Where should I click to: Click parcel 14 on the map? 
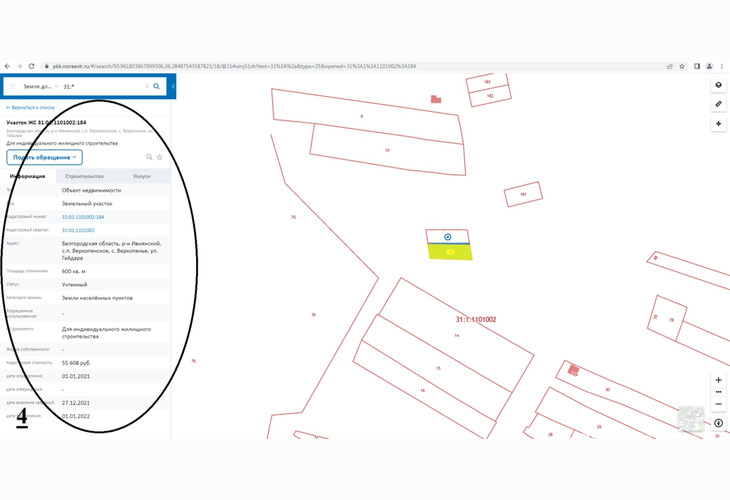pos(457,335)
